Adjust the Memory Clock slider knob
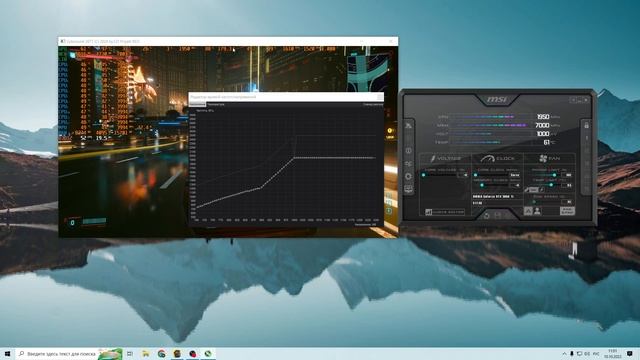Image resolution: width=640 pixels, height=360 pixels. [x=482, y=185]
